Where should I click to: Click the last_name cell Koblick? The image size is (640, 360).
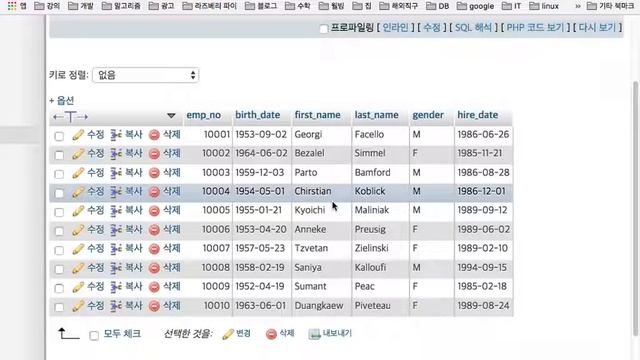[x=370, y=191]
